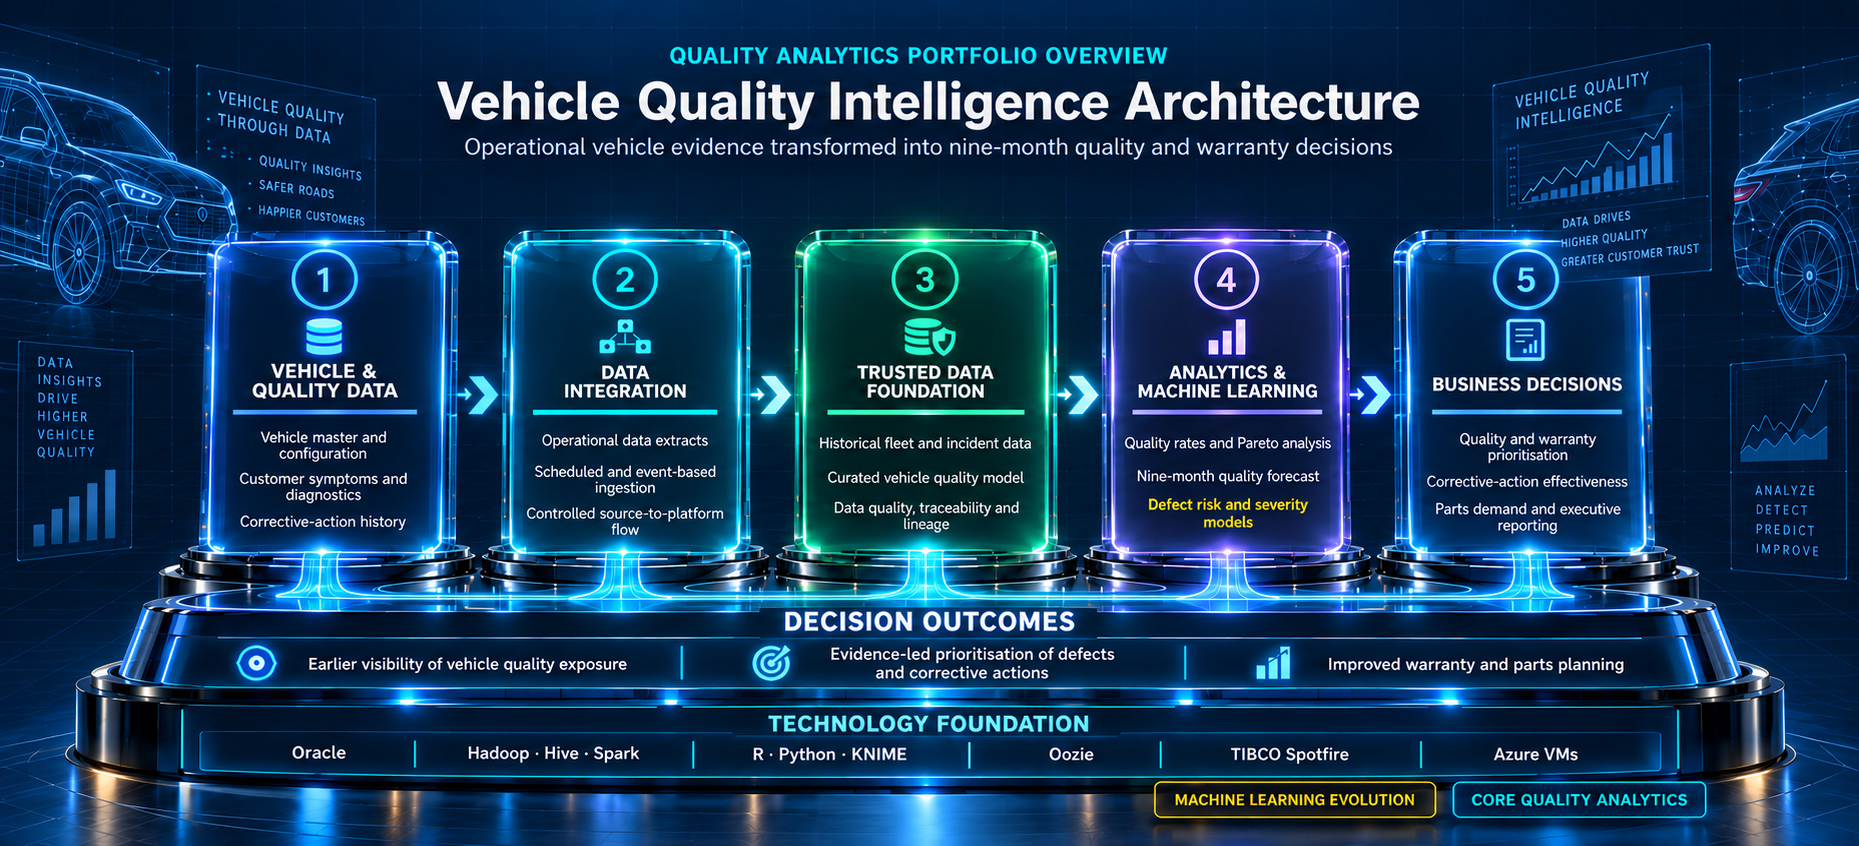Click the Hadoop · Hive · Spark cell

click(x=553, y=753)
